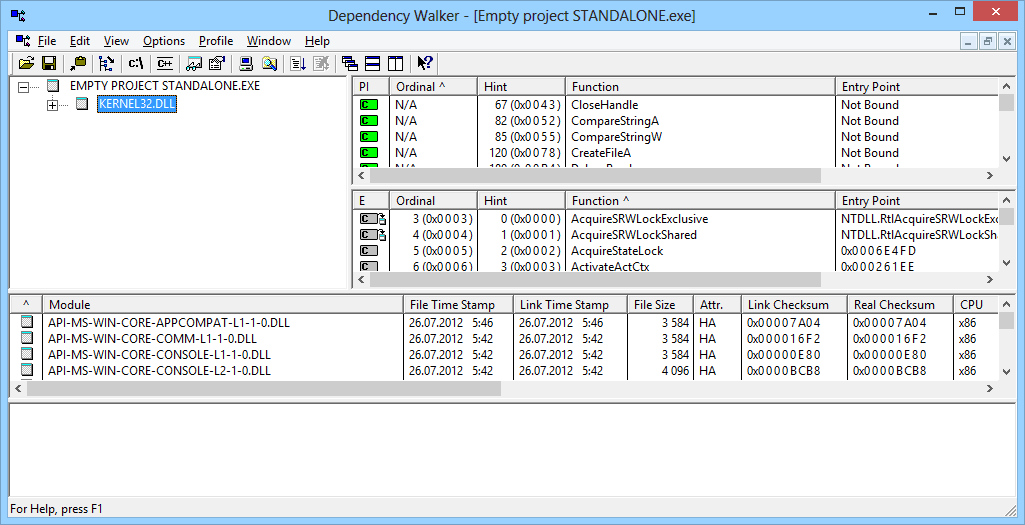This screenshot has height=525, width=1025.
Task: Sort module list by File Time Stamp
Action: (x=458, y=305)
